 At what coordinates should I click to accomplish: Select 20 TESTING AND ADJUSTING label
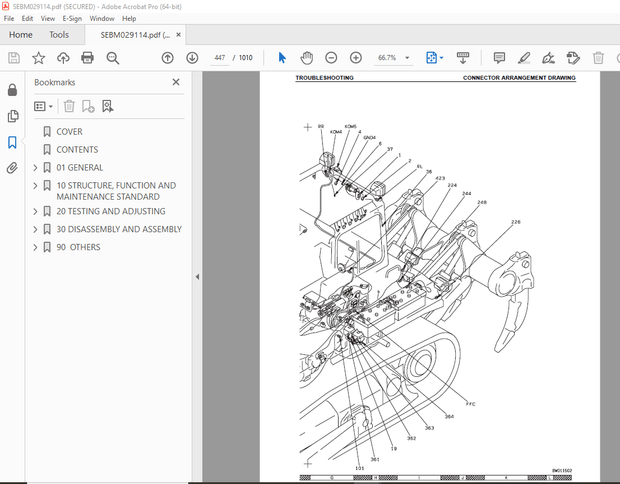[111, 212]
